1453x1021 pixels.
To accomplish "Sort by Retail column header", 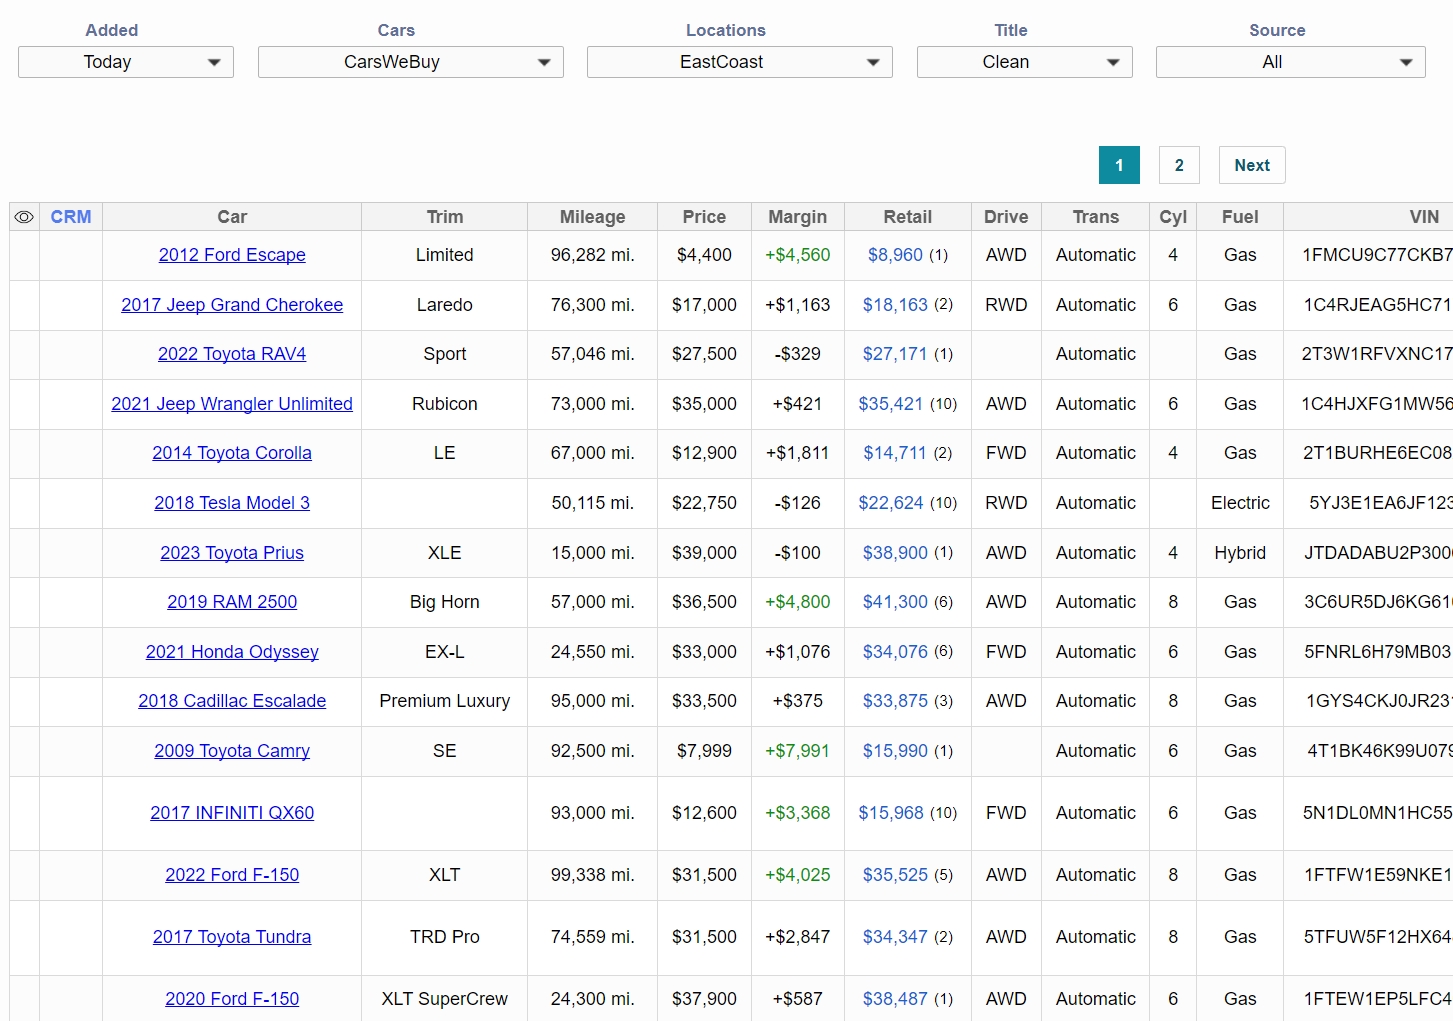I will click(908, 217).
